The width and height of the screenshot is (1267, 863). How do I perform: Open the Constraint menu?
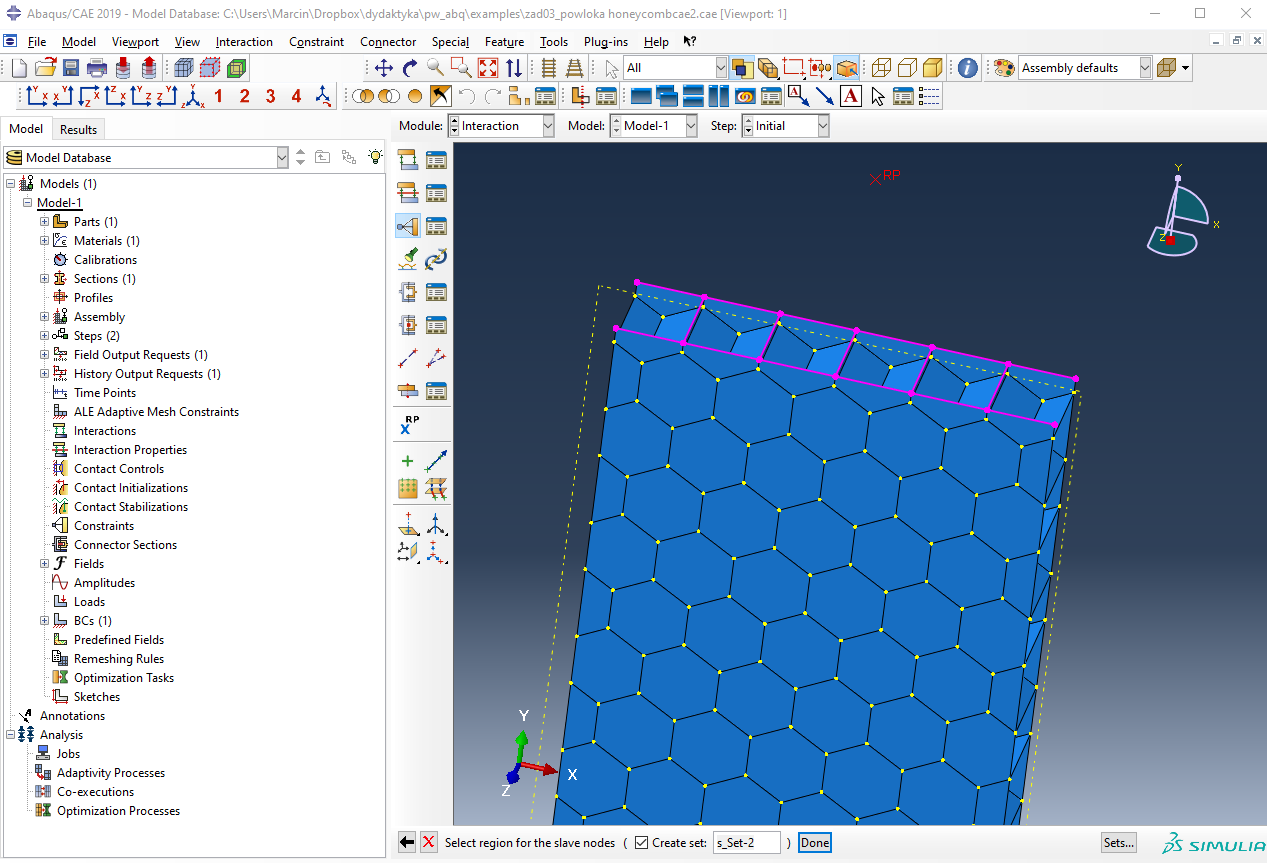click(x=316, y=42)
